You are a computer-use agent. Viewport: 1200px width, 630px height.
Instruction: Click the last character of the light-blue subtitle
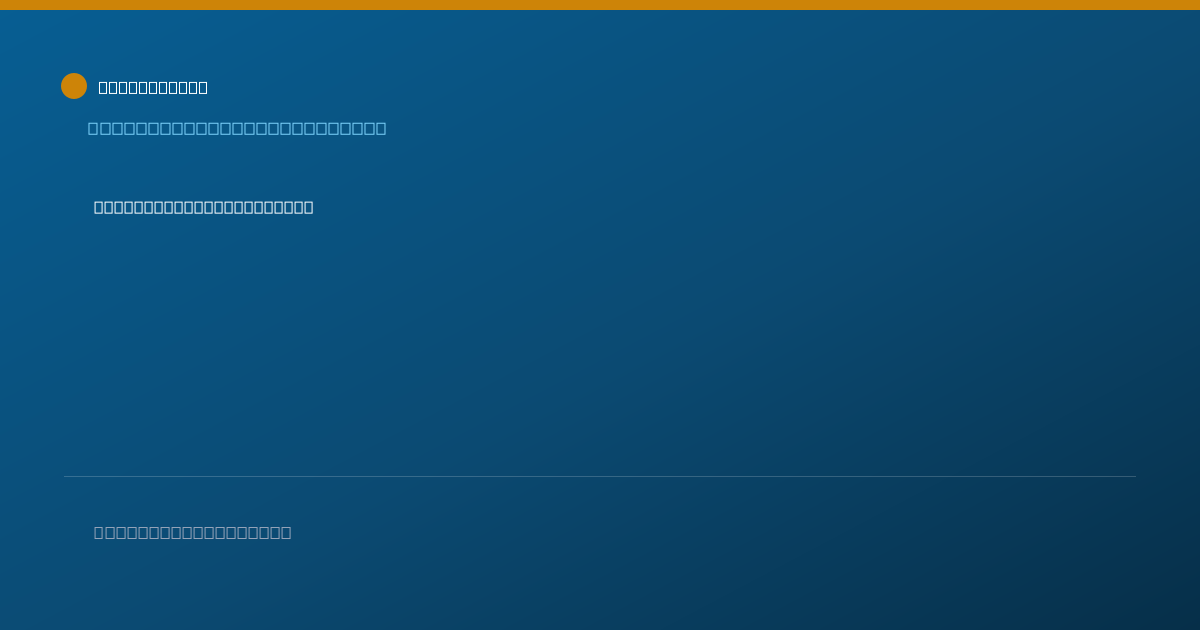coord(380,128)
